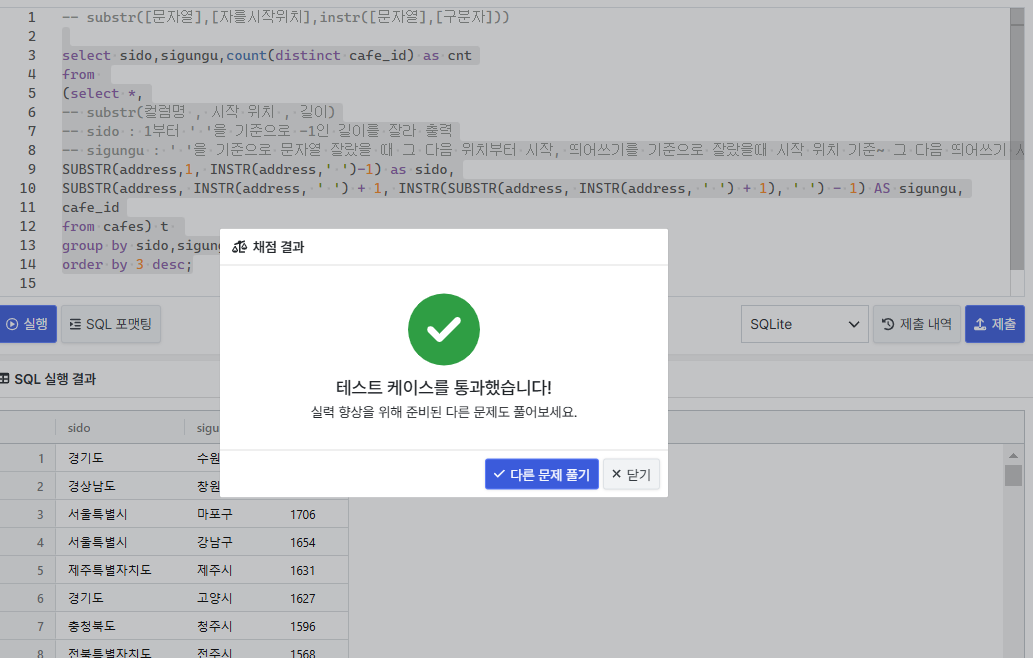Click the 제출 submit button
The width and height of the screenshot is (1033, 658).
click(995, 324)
